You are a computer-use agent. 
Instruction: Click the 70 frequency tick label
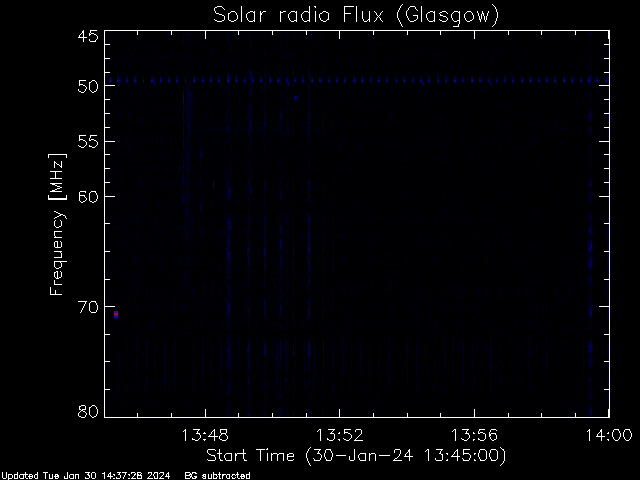(x=88, y=307)
